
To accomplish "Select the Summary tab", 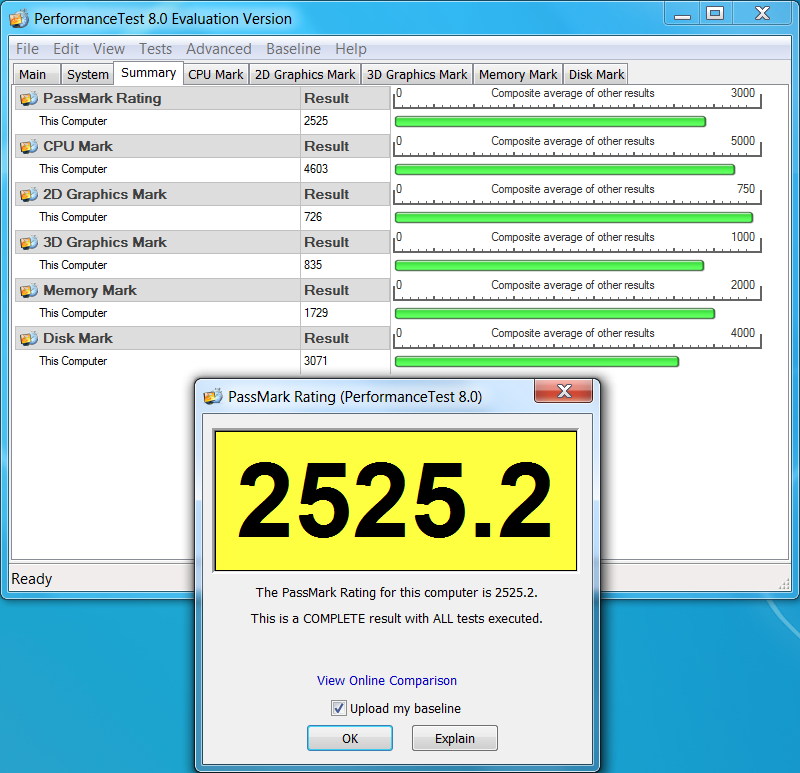I will click(x=148, y=73).
